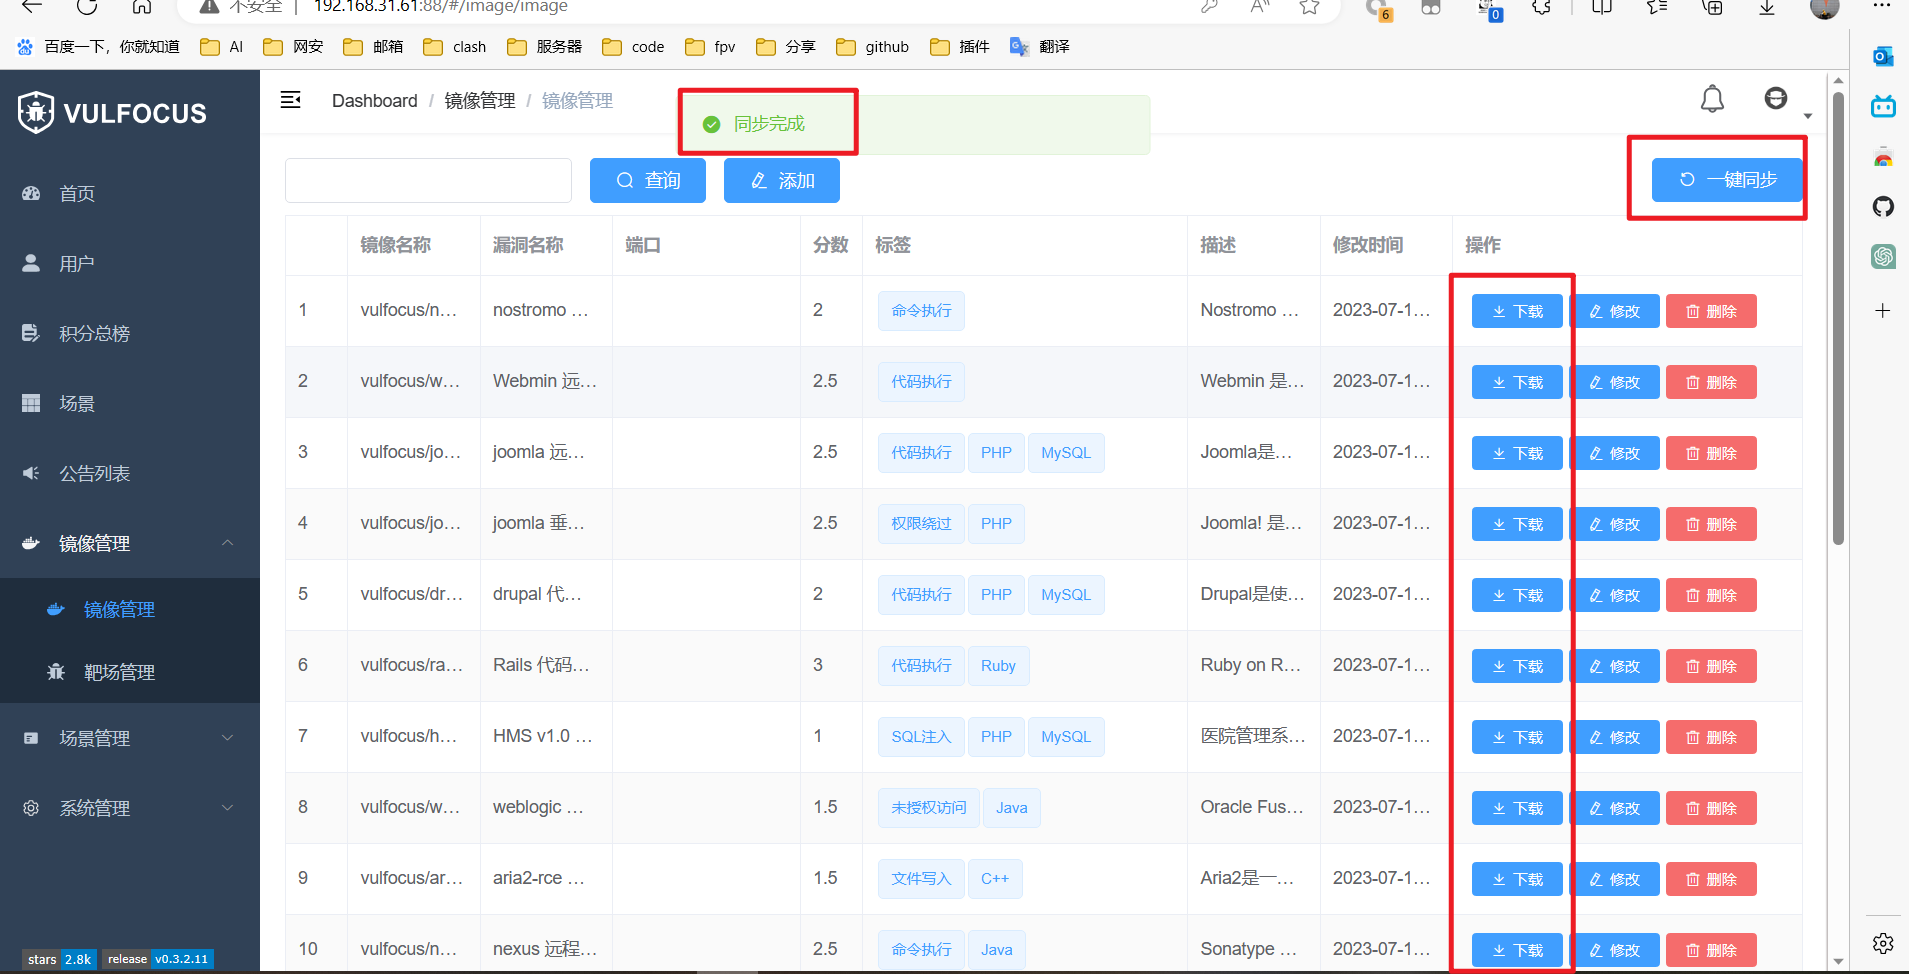Click the search input field above the table
The height and width of the screenshot is (974, 1909).
[x=428, y=180]
